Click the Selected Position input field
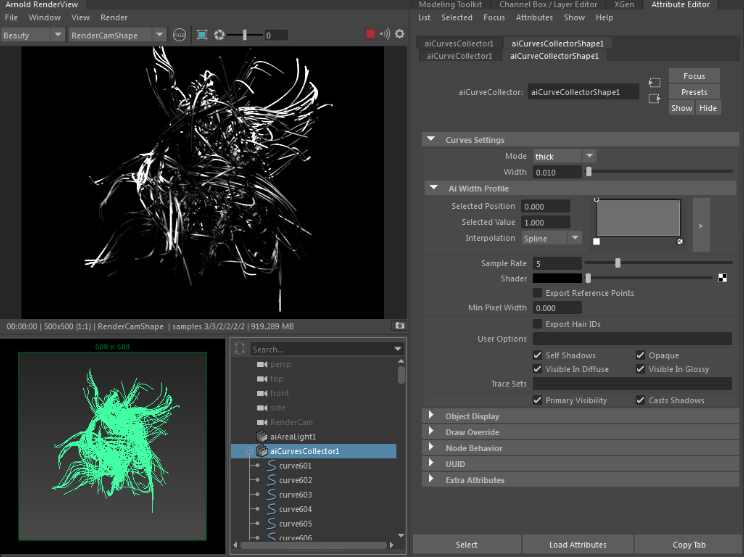The image size is (744, 557). (545, 206)
